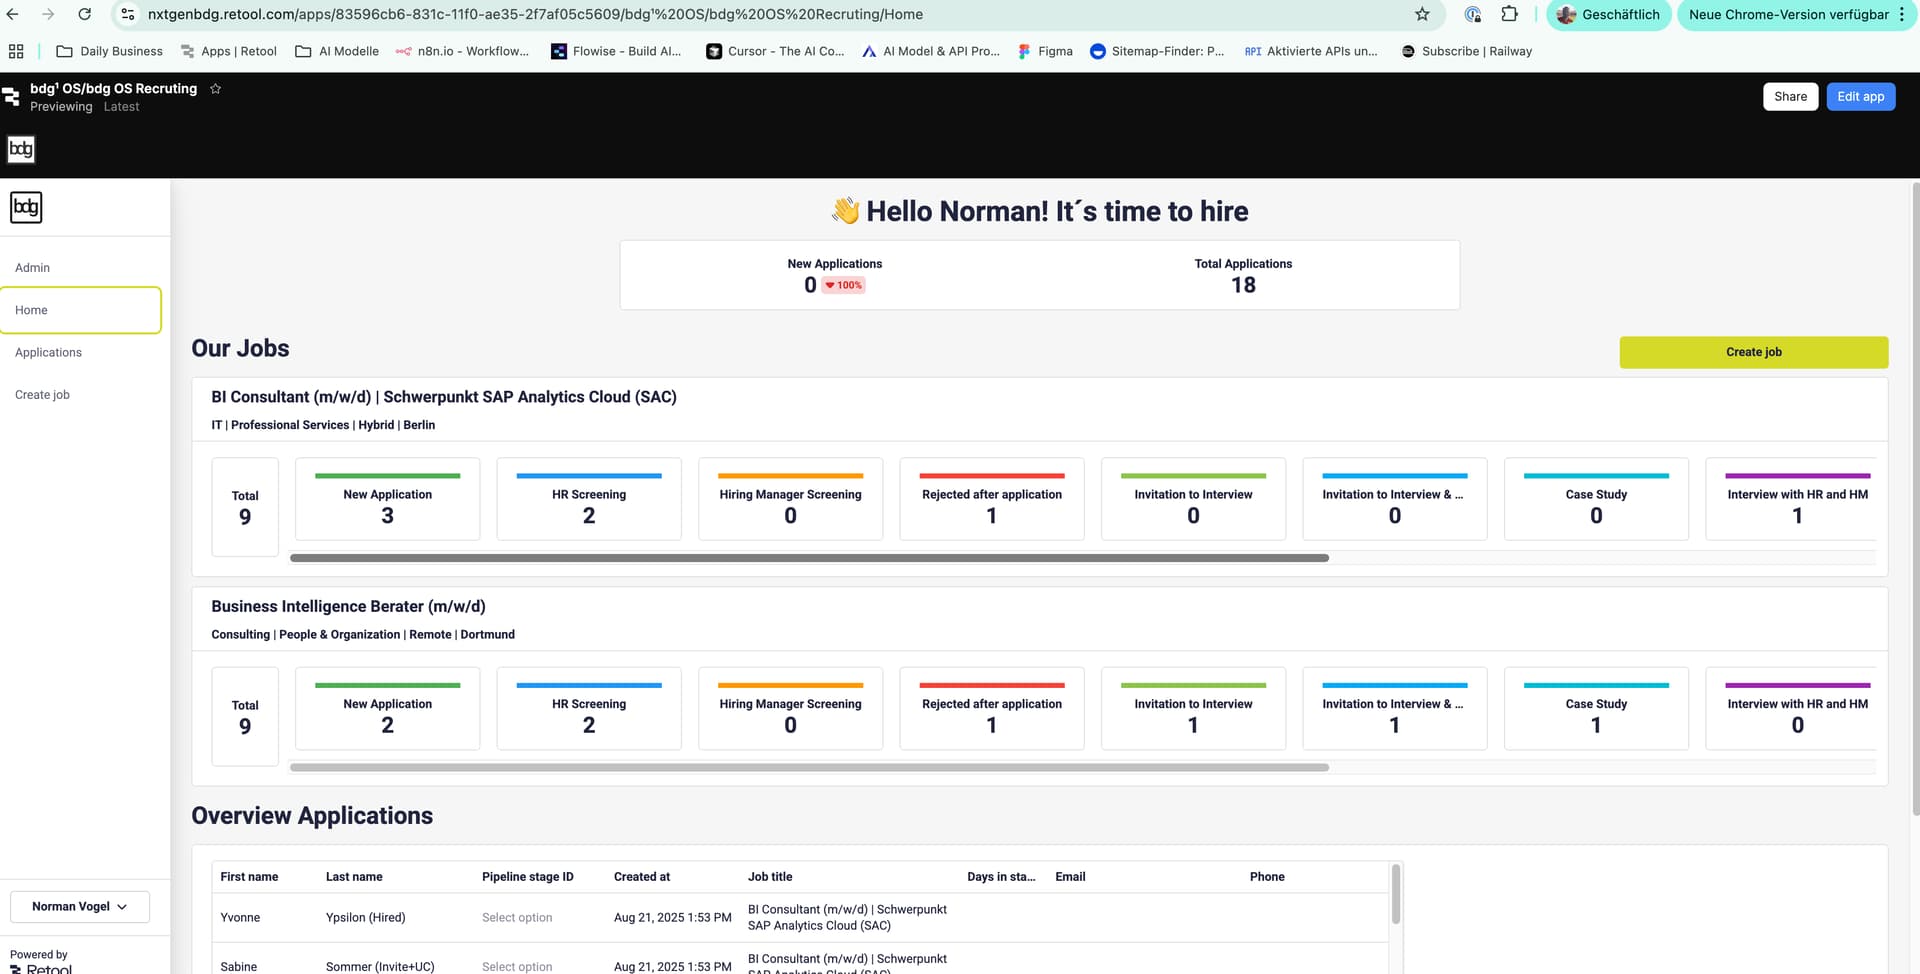Expand the Norman Vogel user dropdown

click(x=80, y=907)
